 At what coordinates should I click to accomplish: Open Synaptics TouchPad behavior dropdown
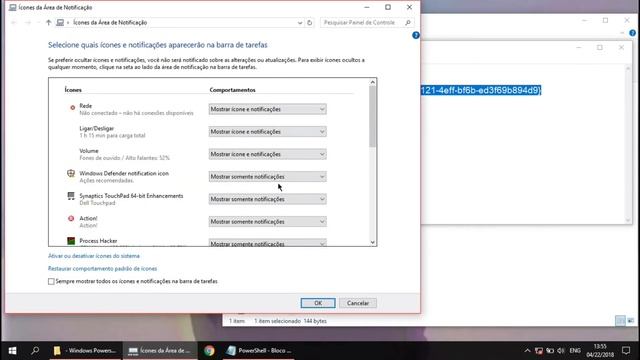(x=267, y=199)
